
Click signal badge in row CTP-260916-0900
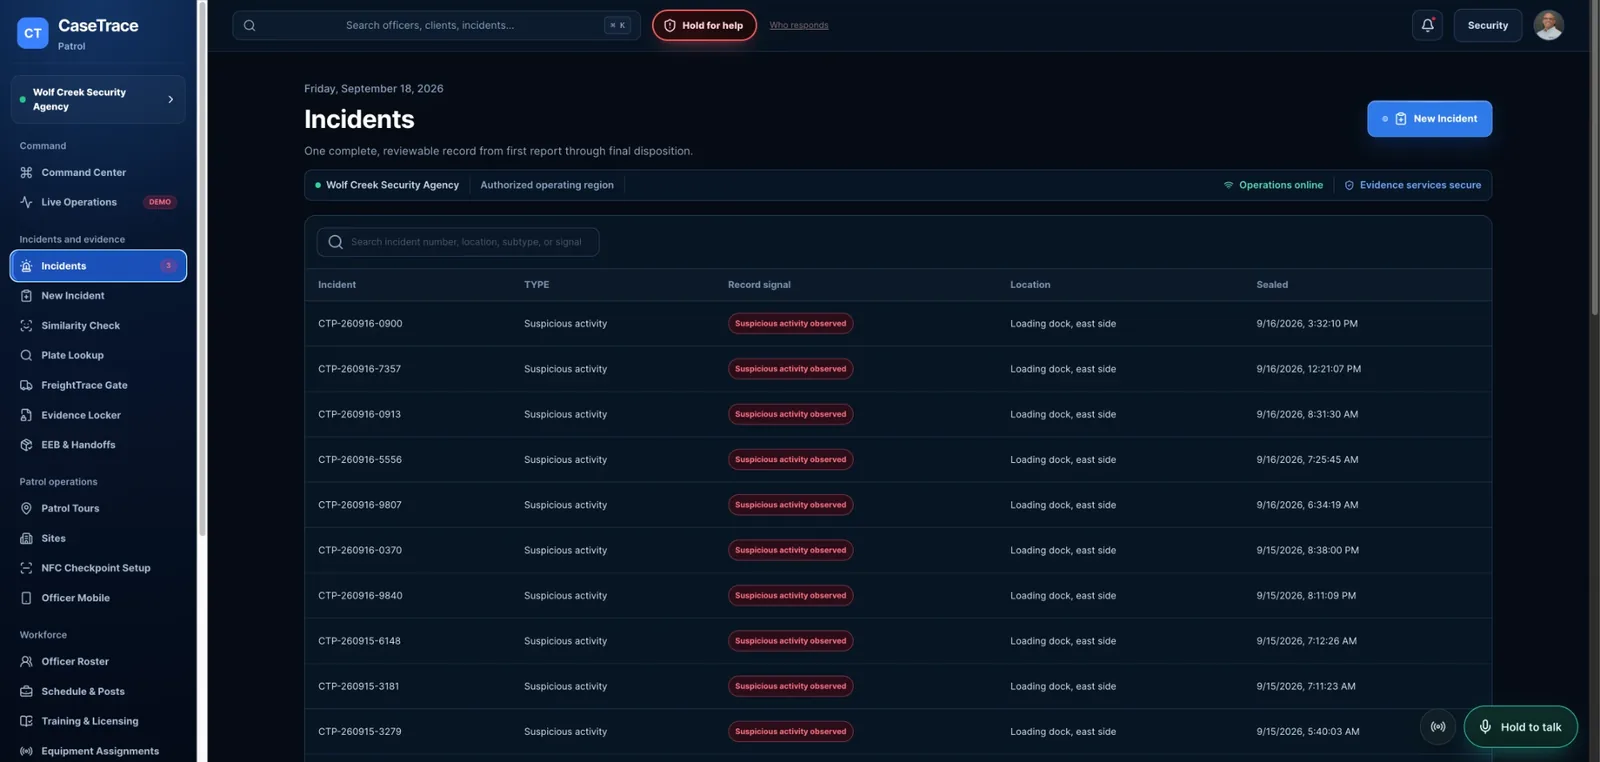click(x=790, y=324)
